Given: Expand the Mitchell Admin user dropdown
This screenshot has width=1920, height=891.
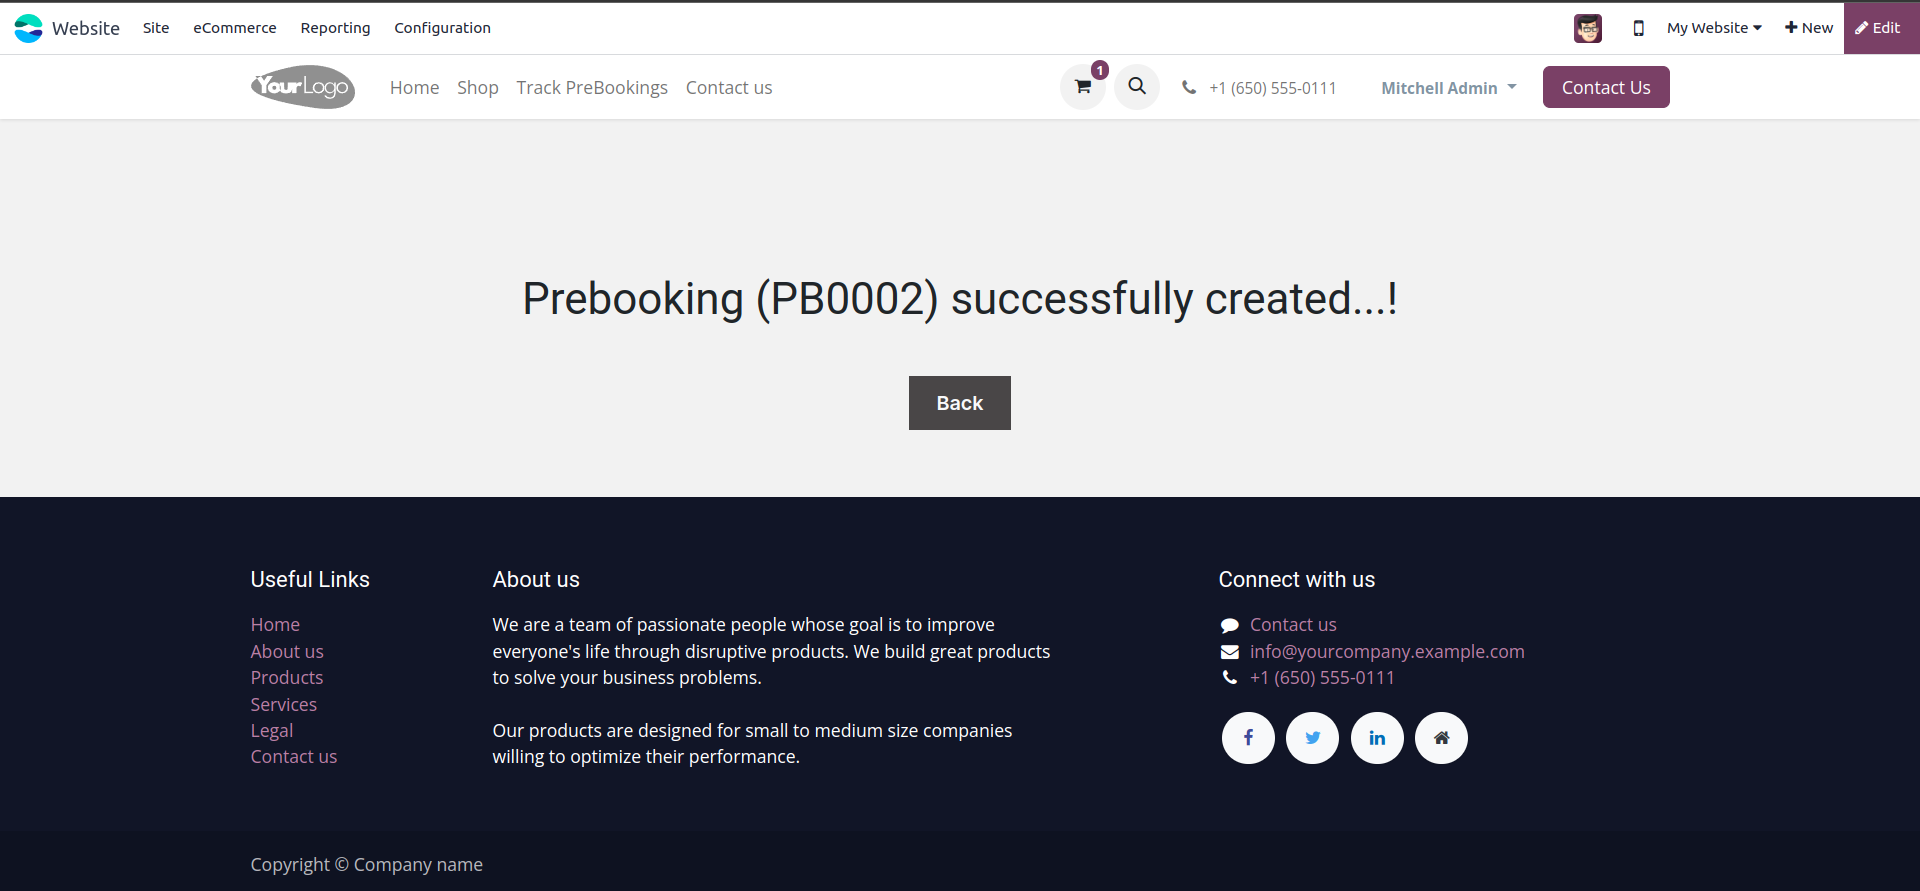Looking at the screenshot, I should coord(1448,88).
